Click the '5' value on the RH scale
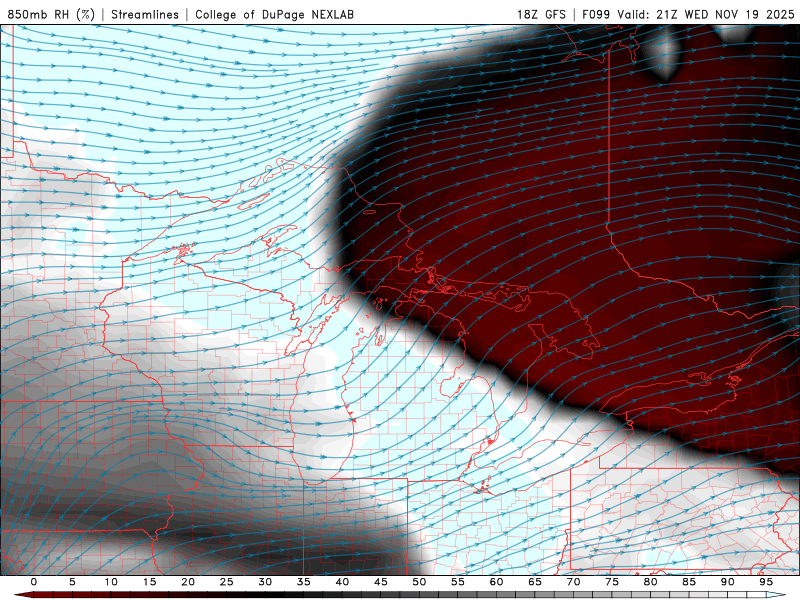This screenshot has height=600, width=800. pos(72,582)
